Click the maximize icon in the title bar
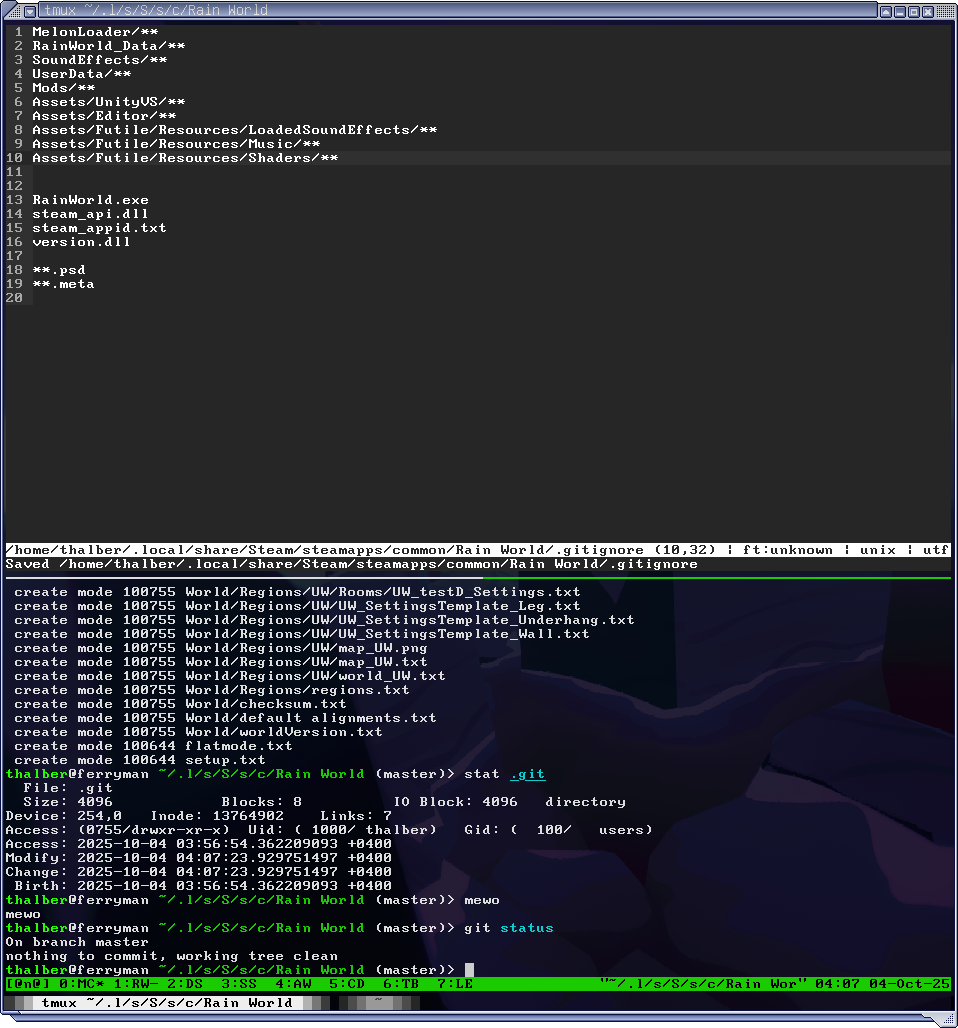 click(914, 11)
